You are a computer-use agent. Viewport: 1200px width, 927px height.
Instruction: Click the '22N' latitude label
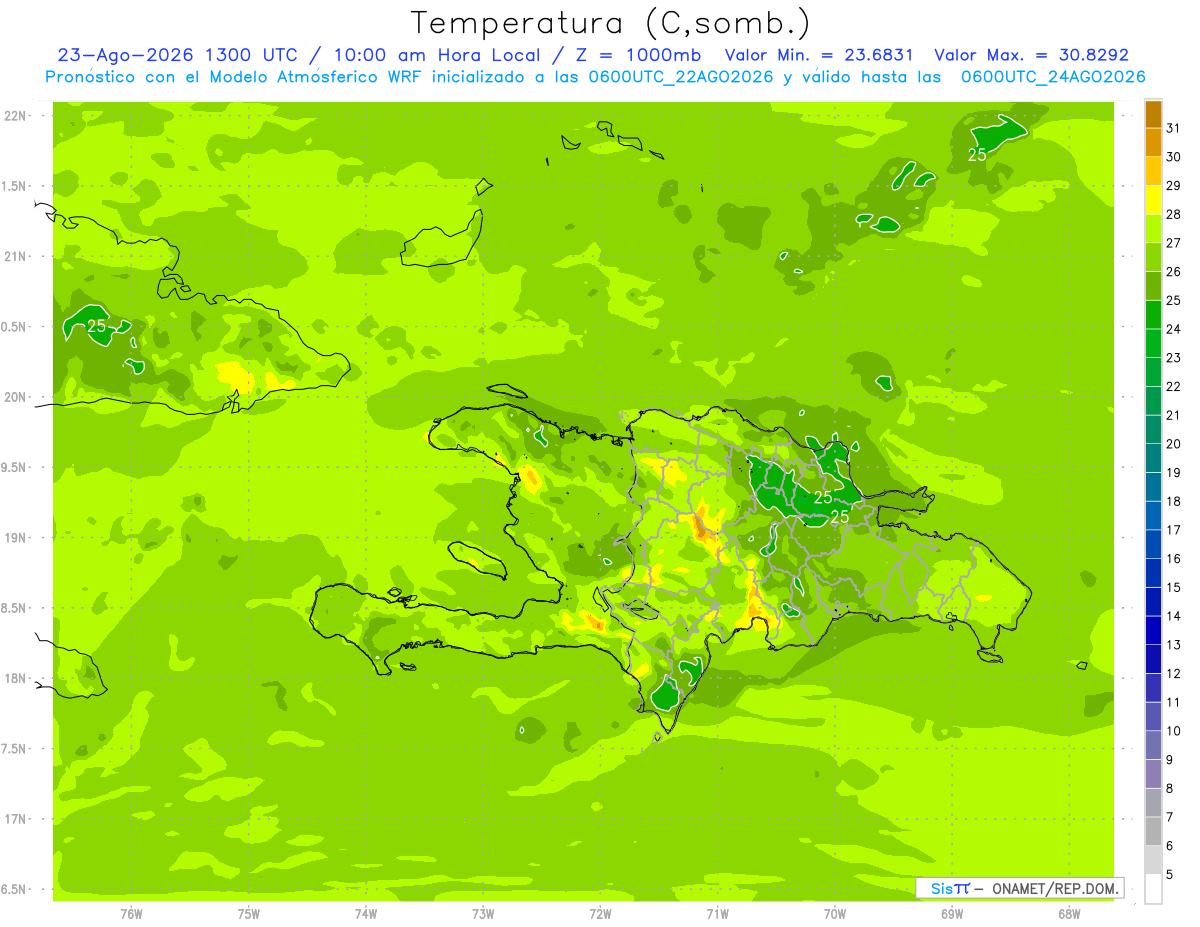(x=16, y=116)
